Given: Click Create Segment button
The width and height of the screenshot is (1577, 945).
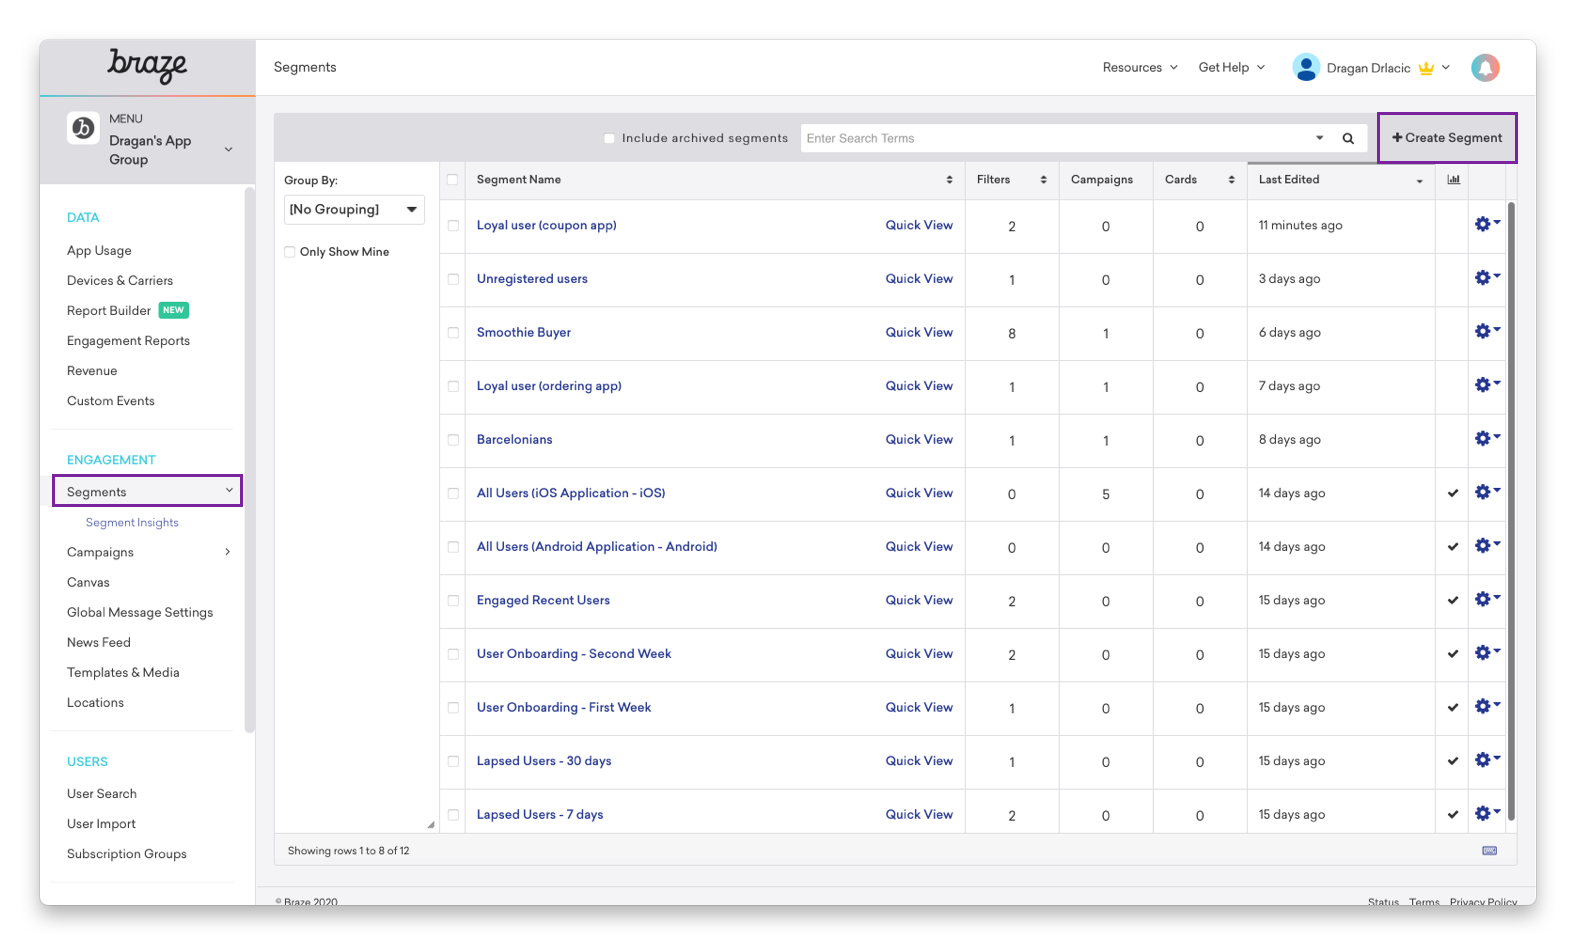Looking at the screenshot, I should 1447,138.
